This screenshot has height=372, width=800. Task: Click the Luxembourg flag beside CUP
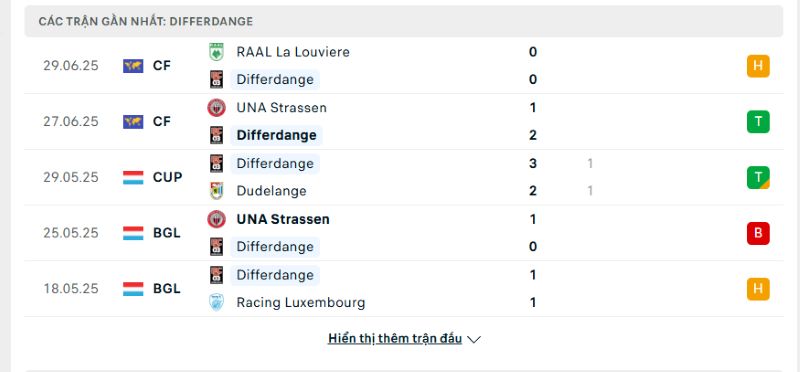click(133, 177)
